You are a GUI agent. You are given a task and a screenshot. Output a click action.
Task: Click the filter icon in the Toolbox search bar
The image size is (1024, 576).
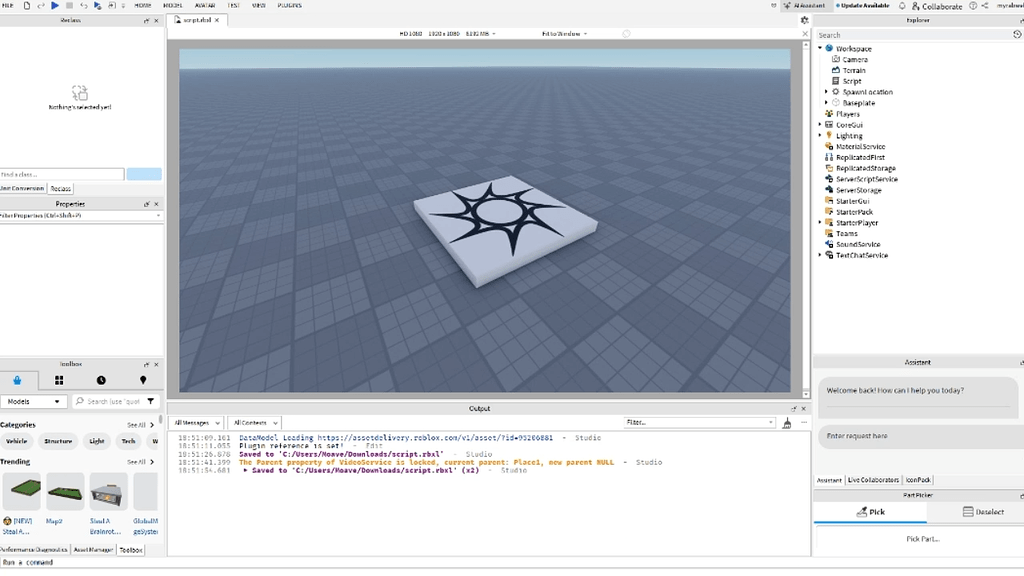tap(151, 402)
